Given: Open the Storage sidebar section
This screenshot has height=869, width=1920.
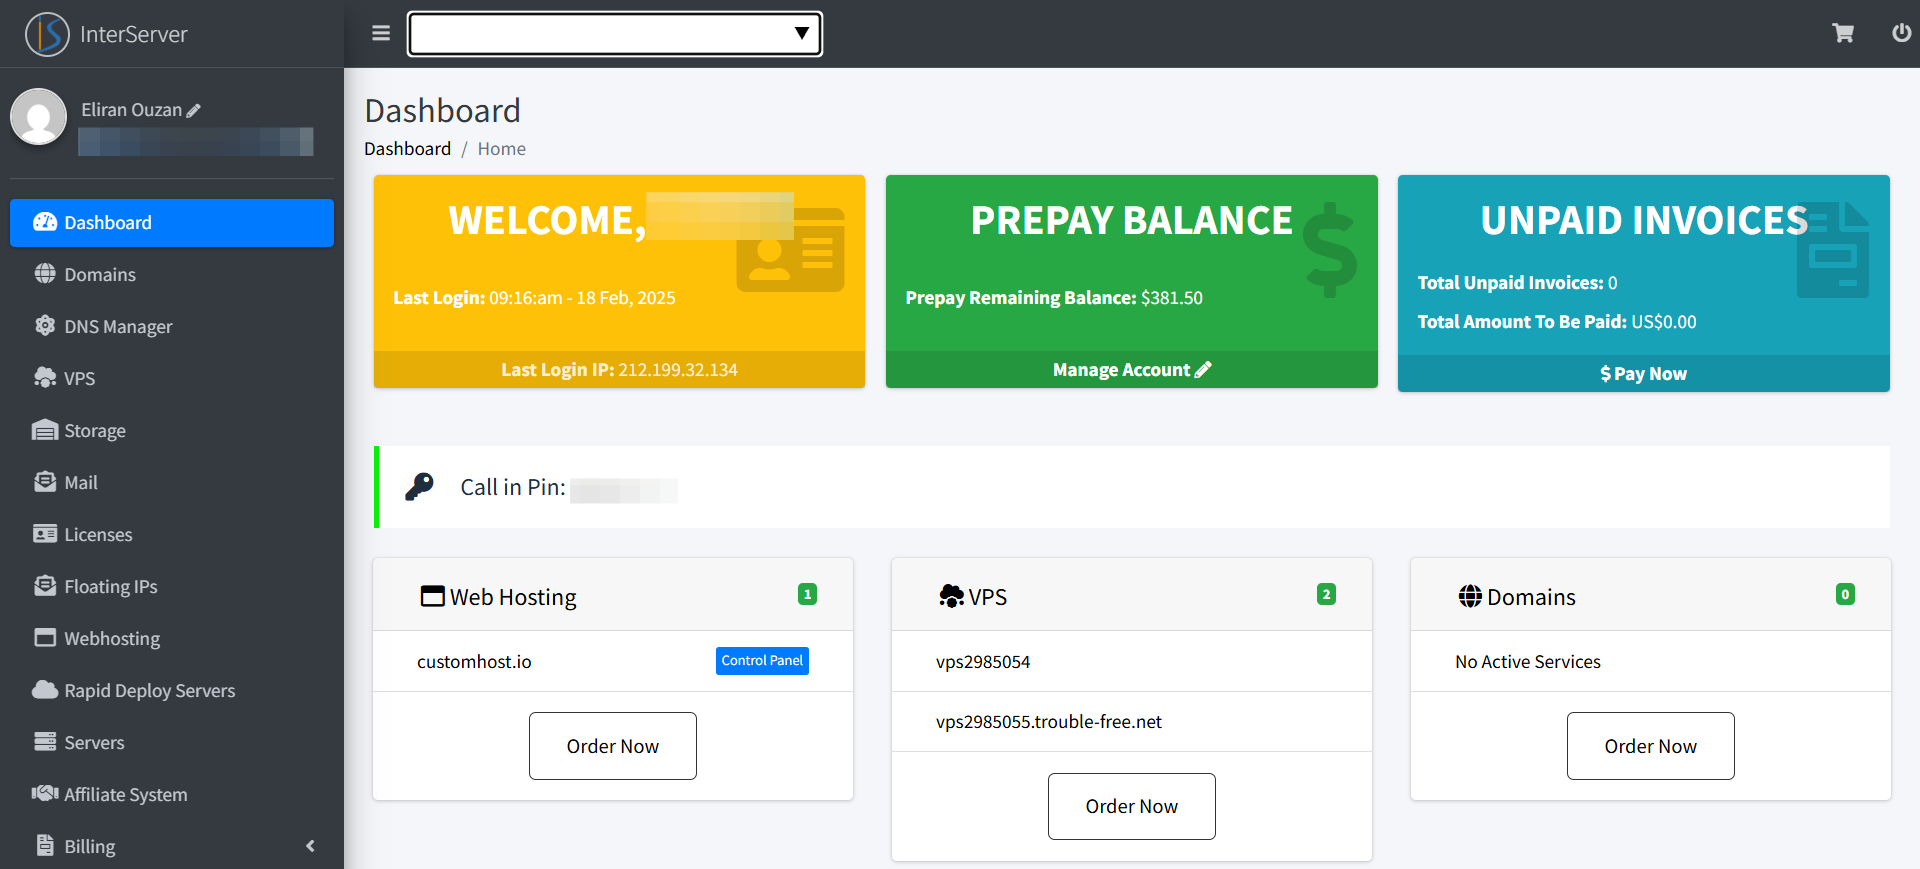Looking at the screenshot, I should click(172, 431).
